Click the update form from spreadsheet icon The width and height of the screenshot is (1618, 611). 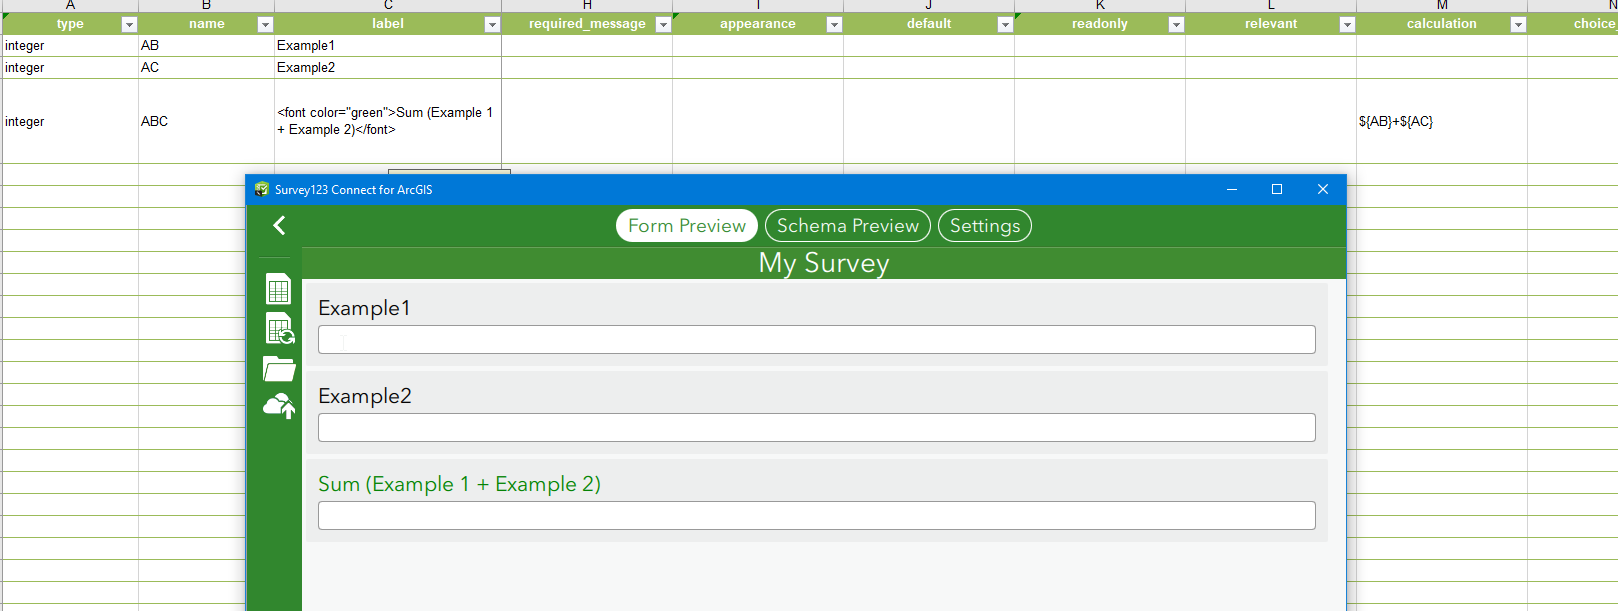(279, 328)
